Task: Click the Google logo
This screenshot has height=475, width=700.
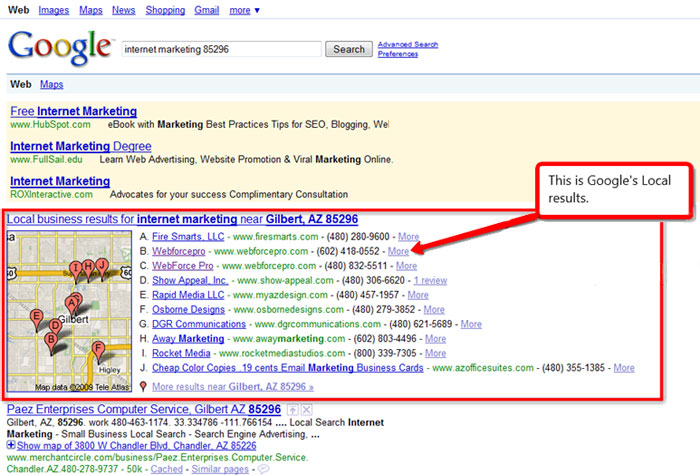Action: pyautogui.click(x=60, y=48)
